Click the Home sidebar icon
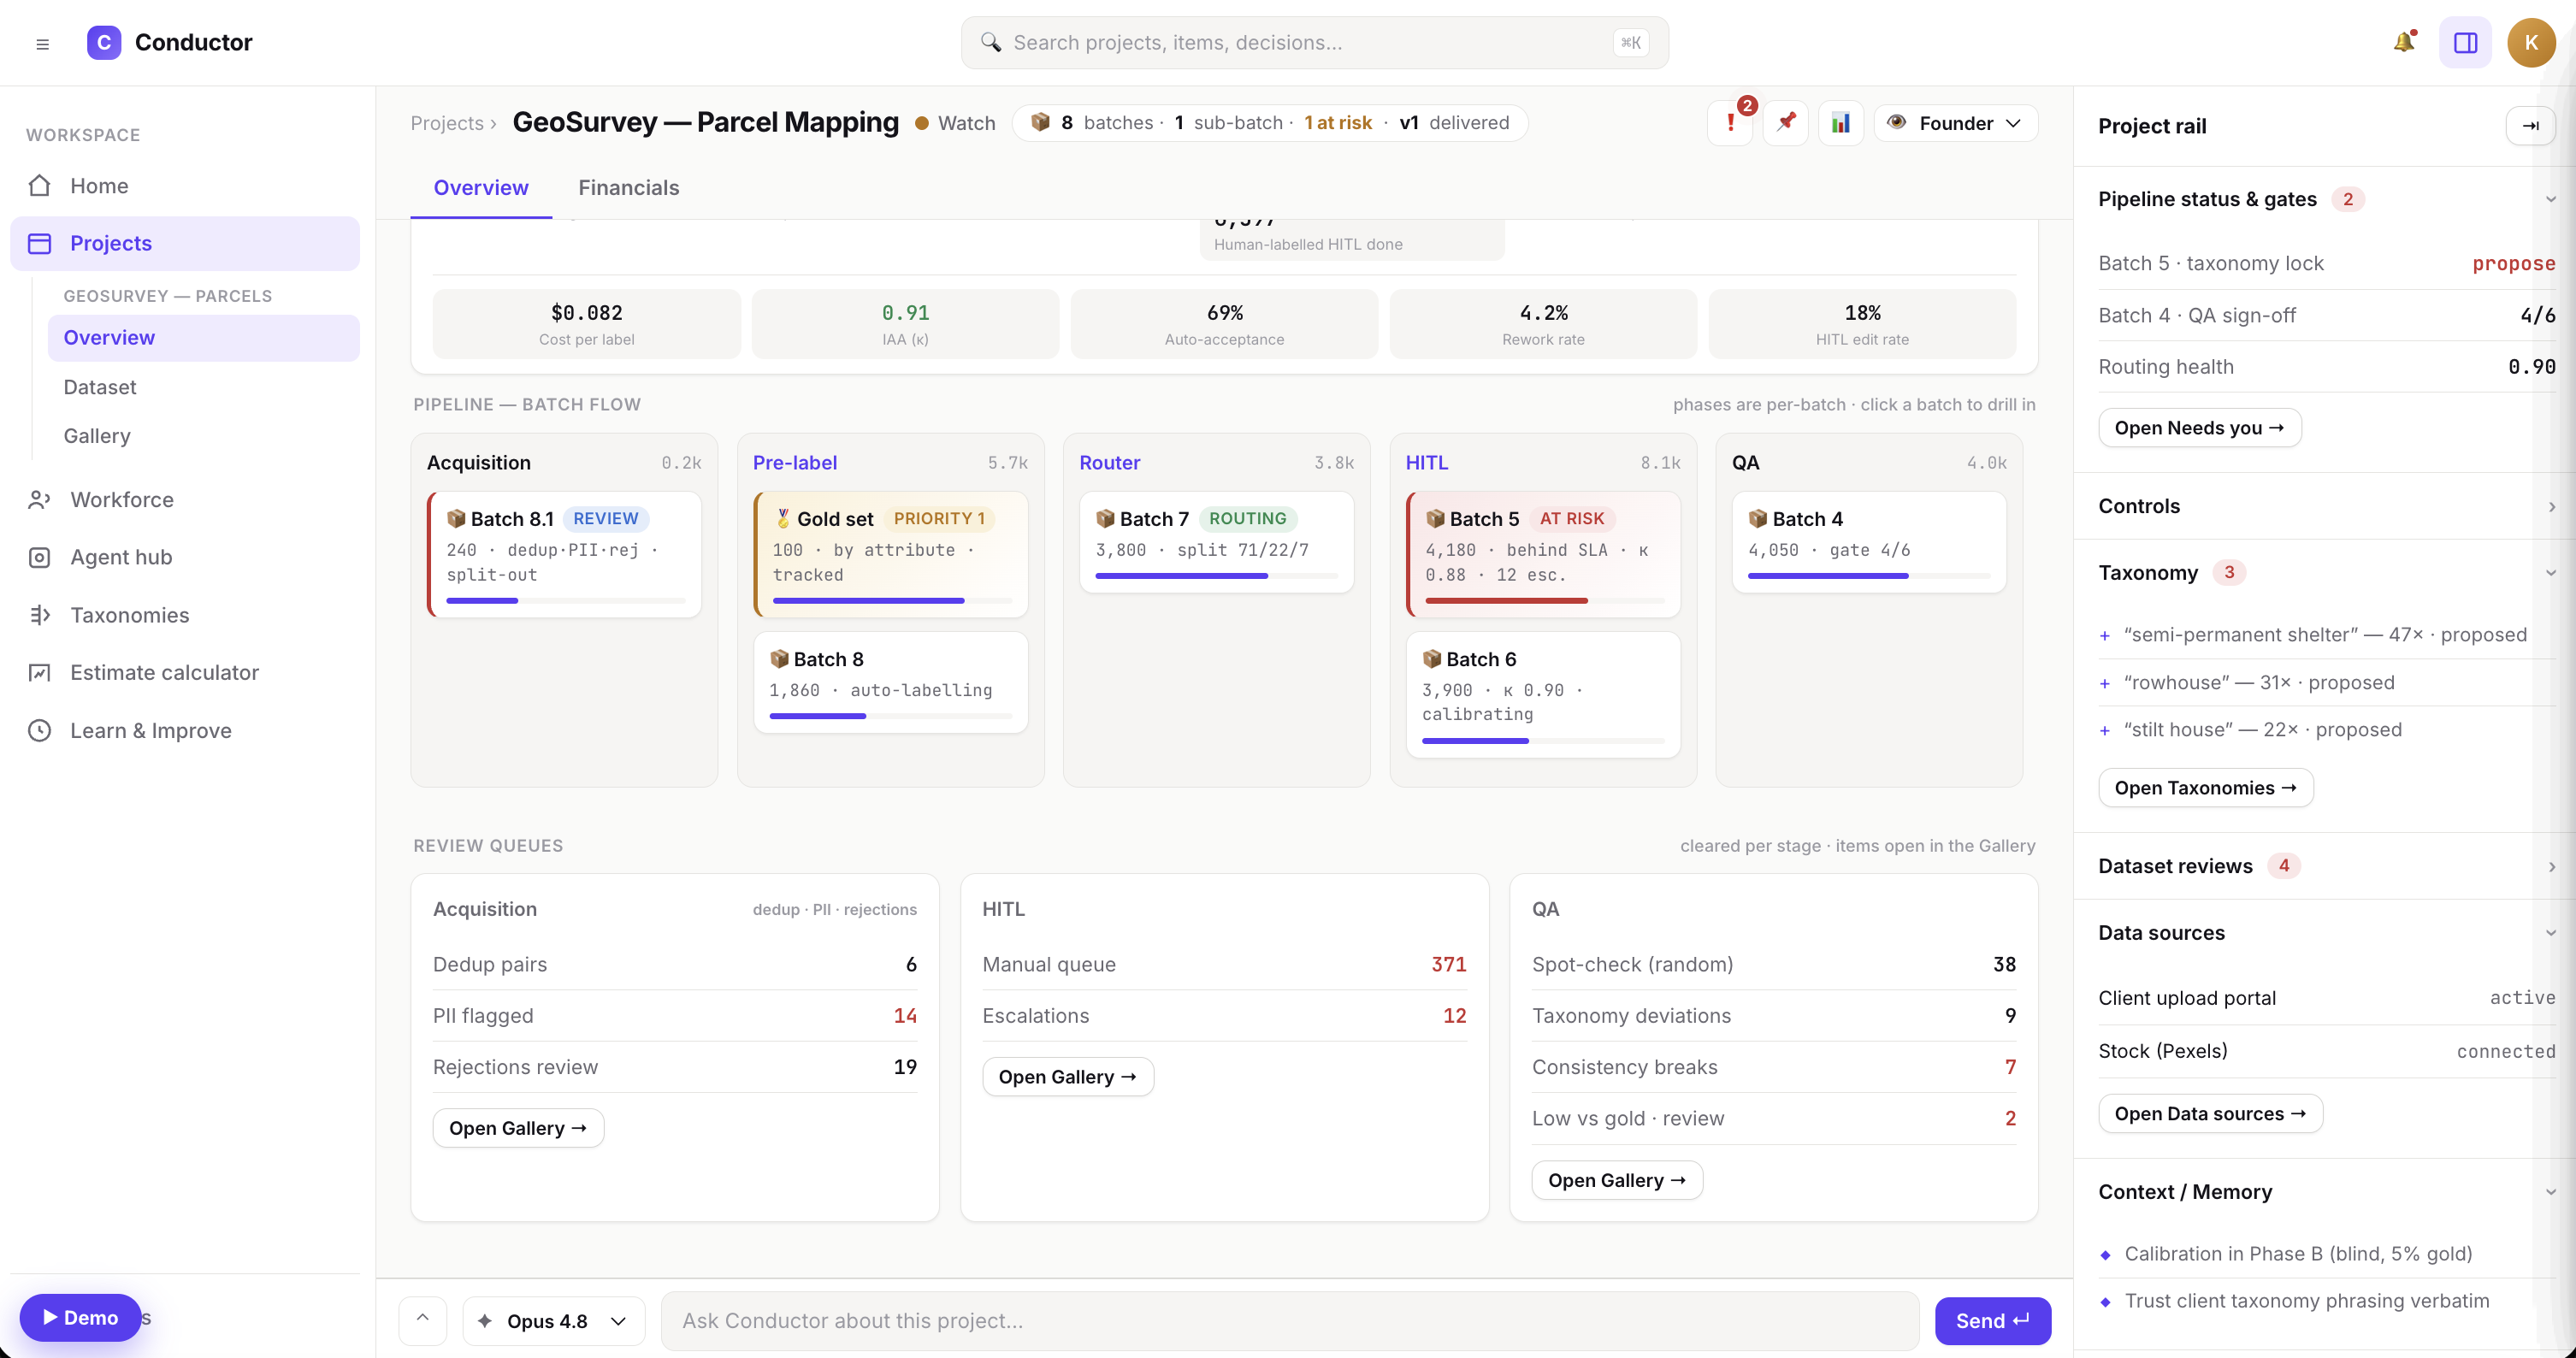Screen dimensions: 2576x1358 tap(39, 186)
